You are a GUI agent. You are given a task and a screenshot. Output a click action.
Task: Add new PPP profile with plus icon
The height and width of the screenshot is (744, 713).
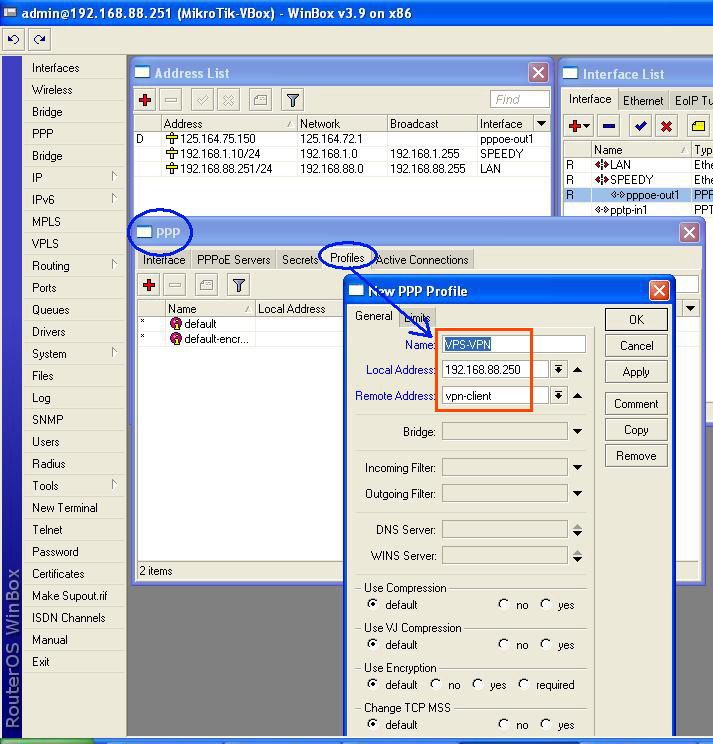pos(149,285)
